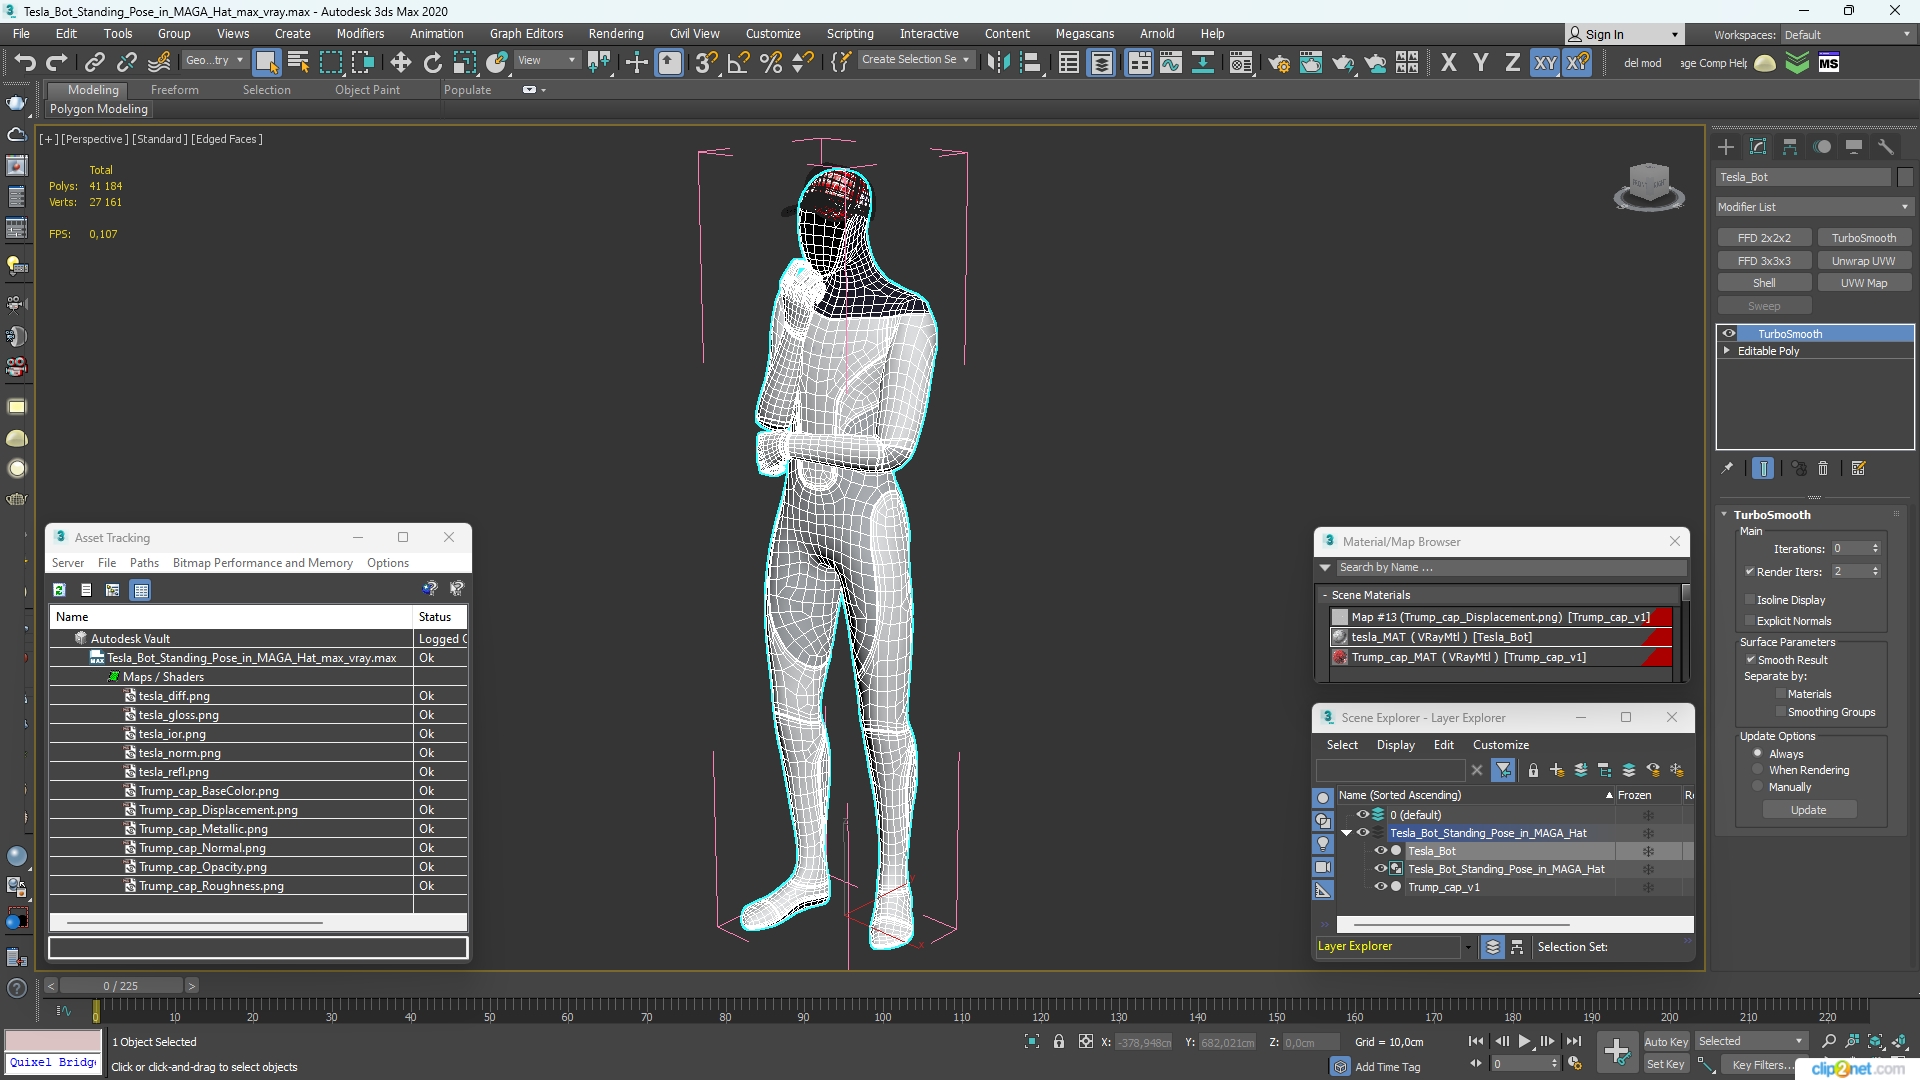Toggle Selection Lock padlock icon
The width and height of the screenshot is (1920, 1080).
pyautogui.click(x=1059, y=1042)
